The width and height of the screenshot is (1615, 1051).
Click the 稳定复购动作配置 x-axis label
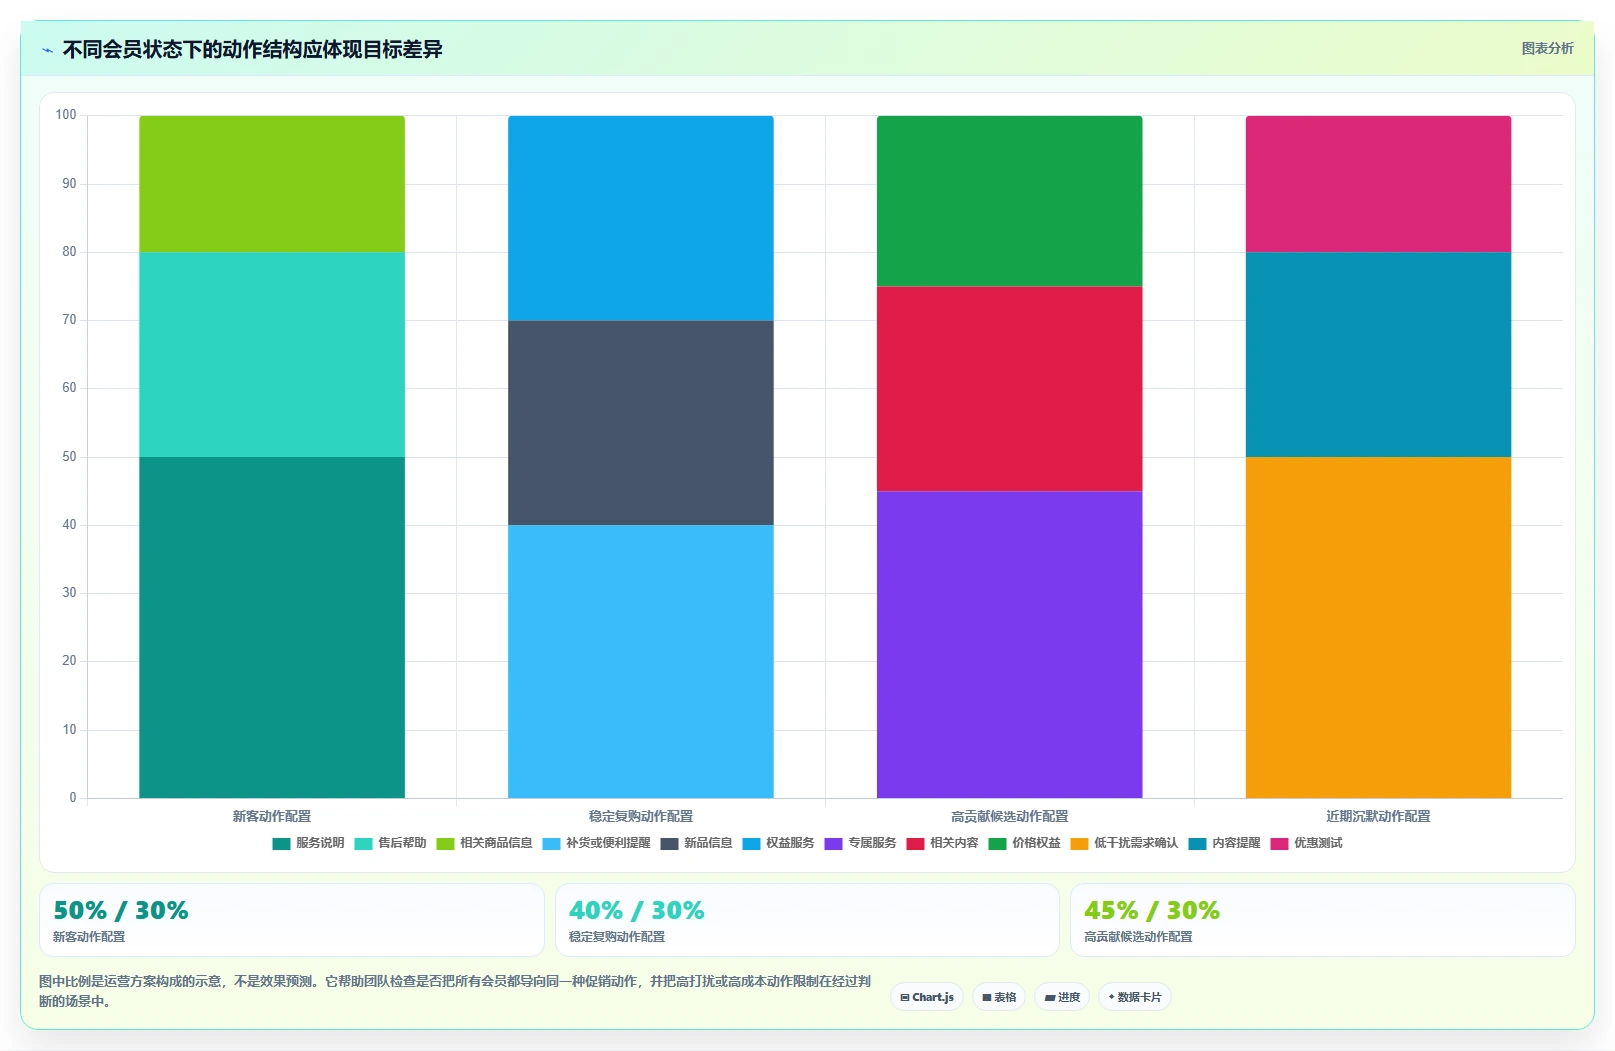coord(641,816)
